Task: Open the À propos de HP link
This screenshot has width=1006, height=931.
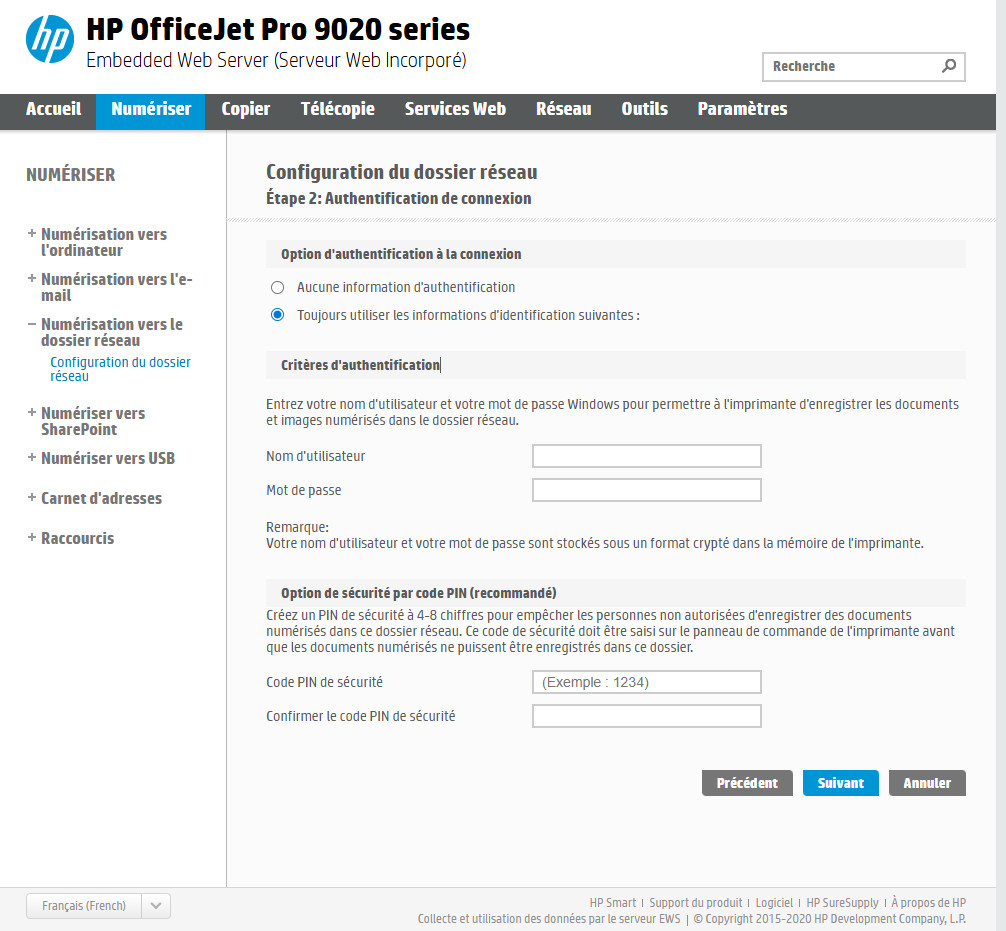Action: (928, 903)
